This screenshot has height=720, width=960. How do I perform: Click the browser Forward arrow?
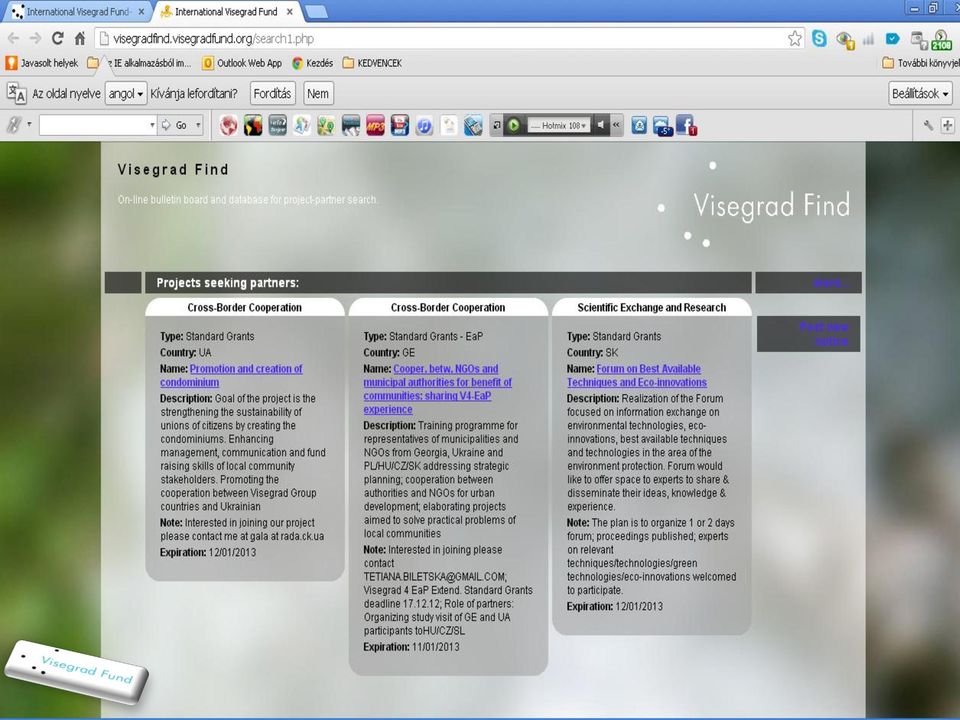tap(36, 39)
